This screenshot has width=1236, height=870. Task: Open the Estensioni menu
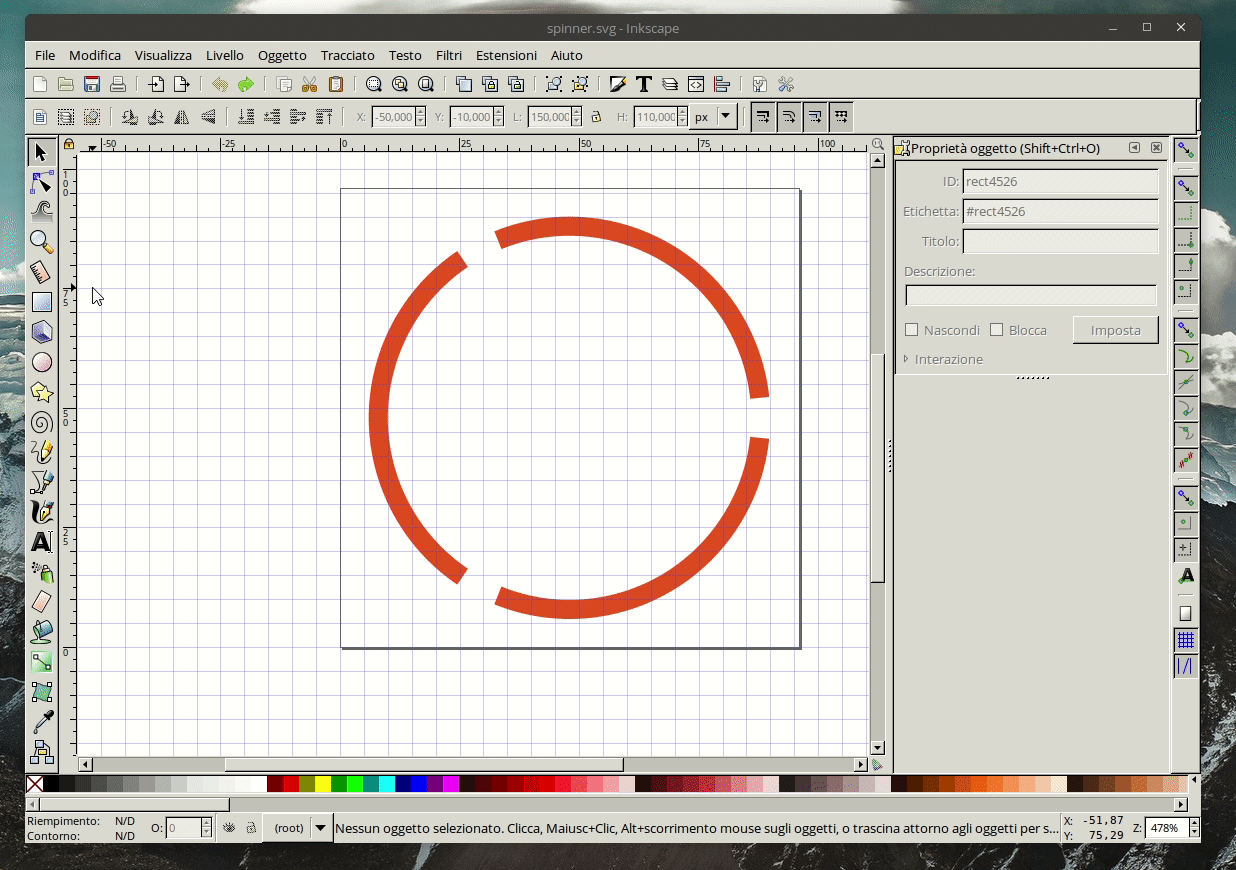click(506, 55)
